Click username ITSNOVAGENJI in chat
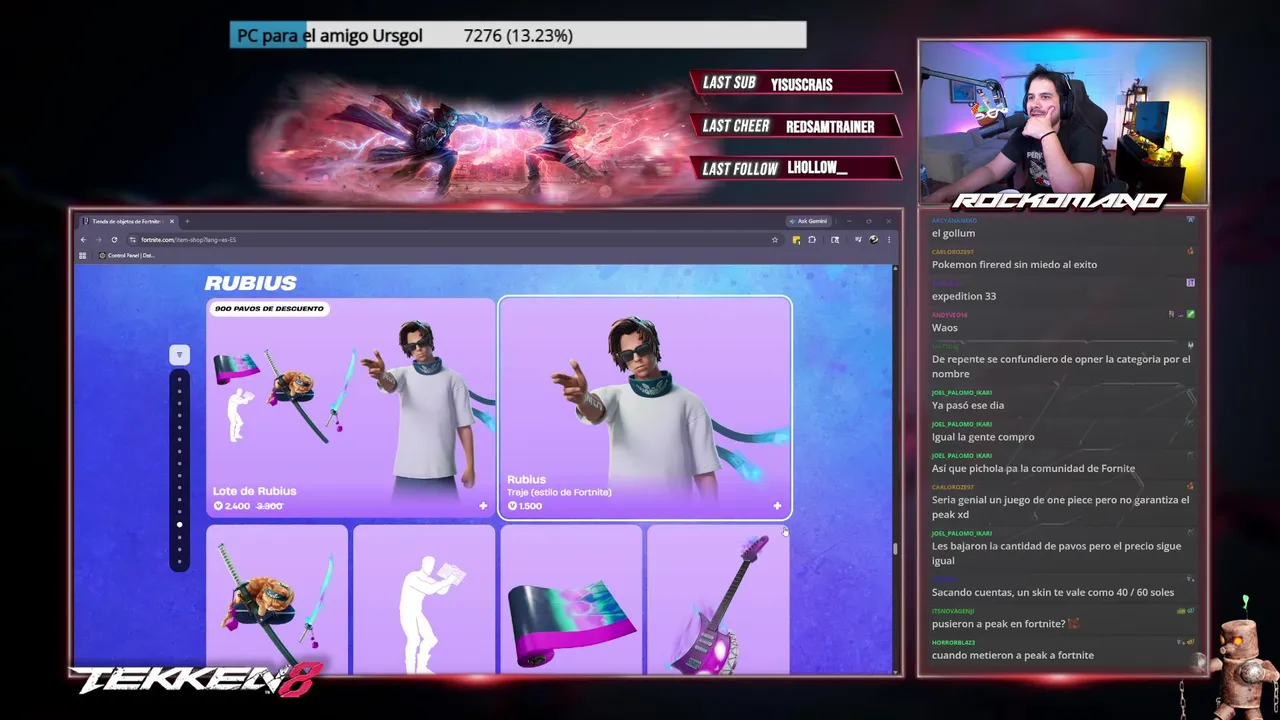The width and height of the screenshot is (1280, 720). (953, 611)
